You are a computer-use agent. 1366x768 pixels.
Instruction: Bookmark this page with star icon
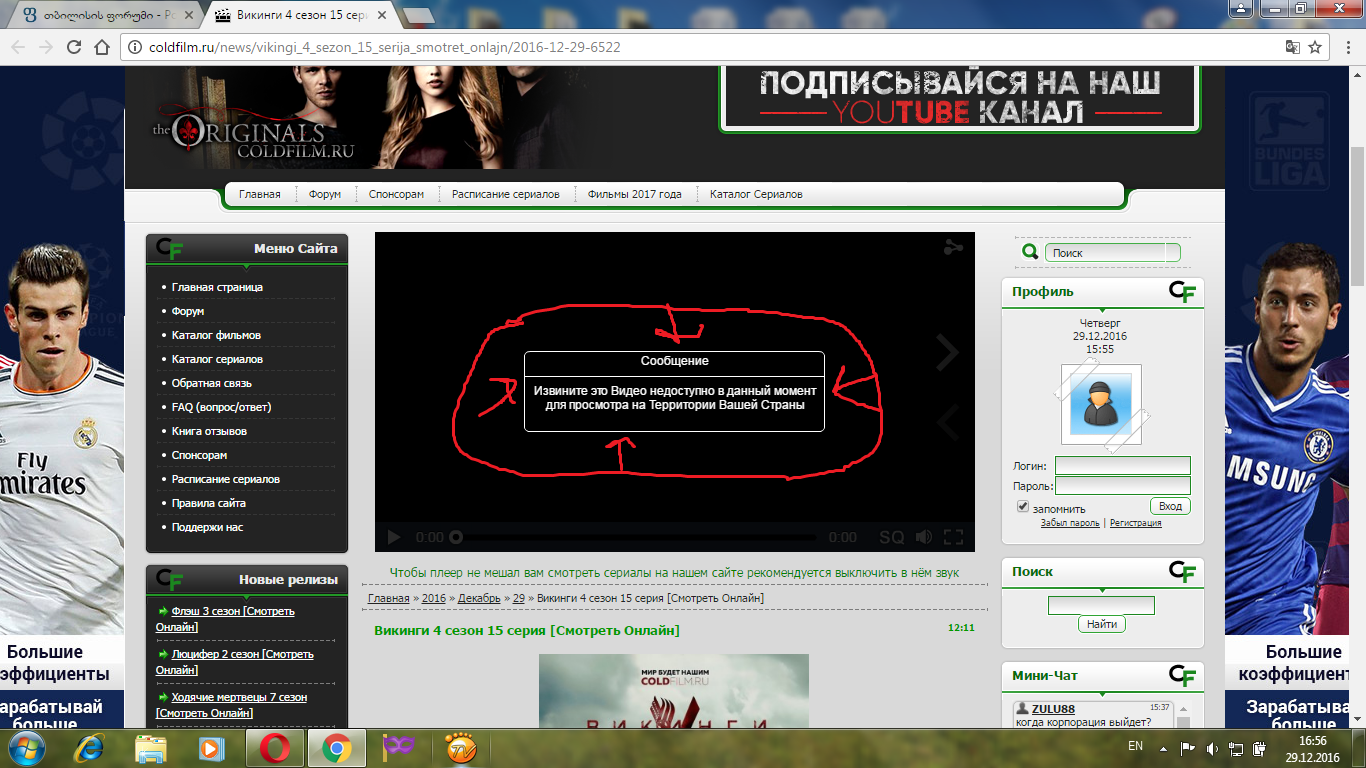1316,47
